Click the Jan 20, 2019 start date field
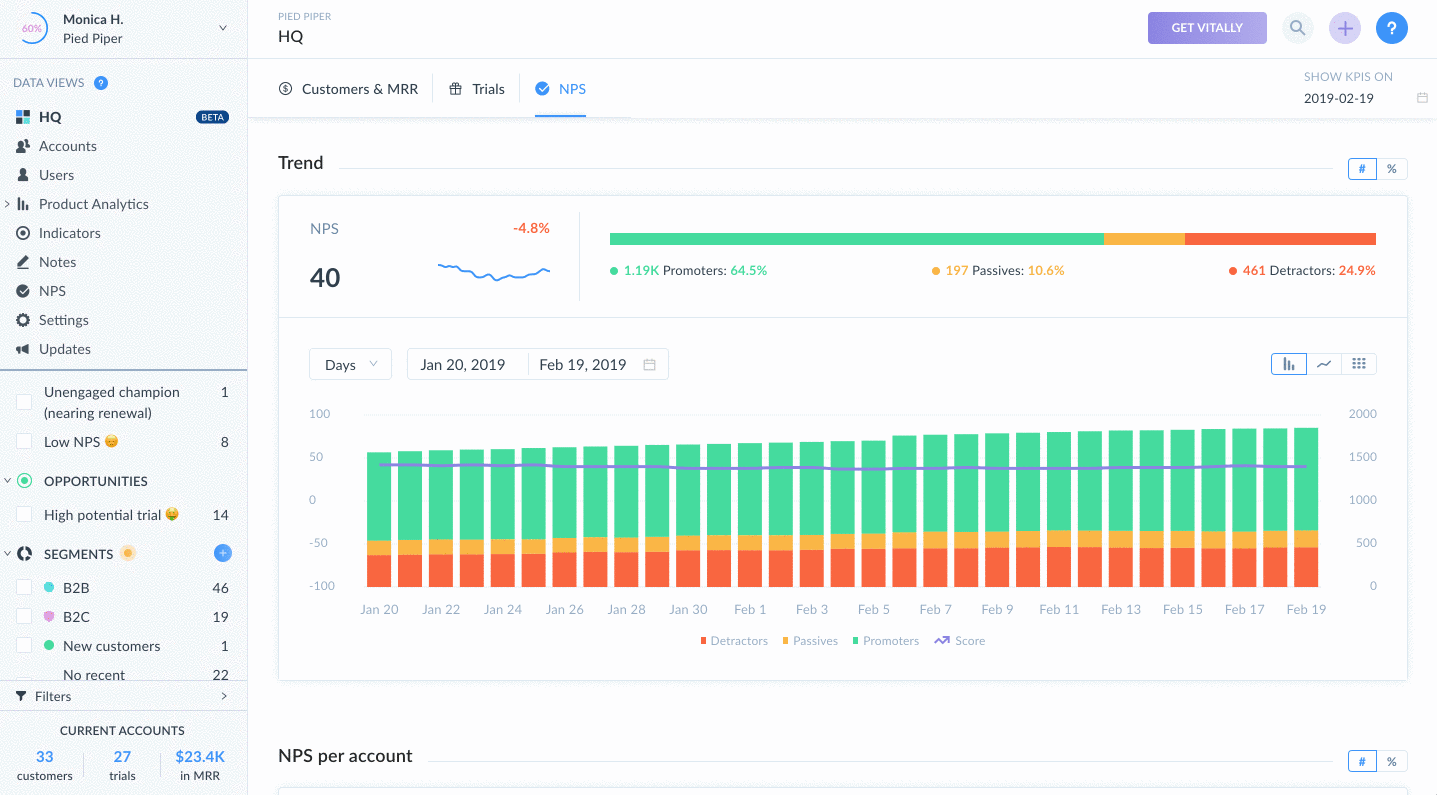Viewport: 1437px width, 795px height. [463, 365]
